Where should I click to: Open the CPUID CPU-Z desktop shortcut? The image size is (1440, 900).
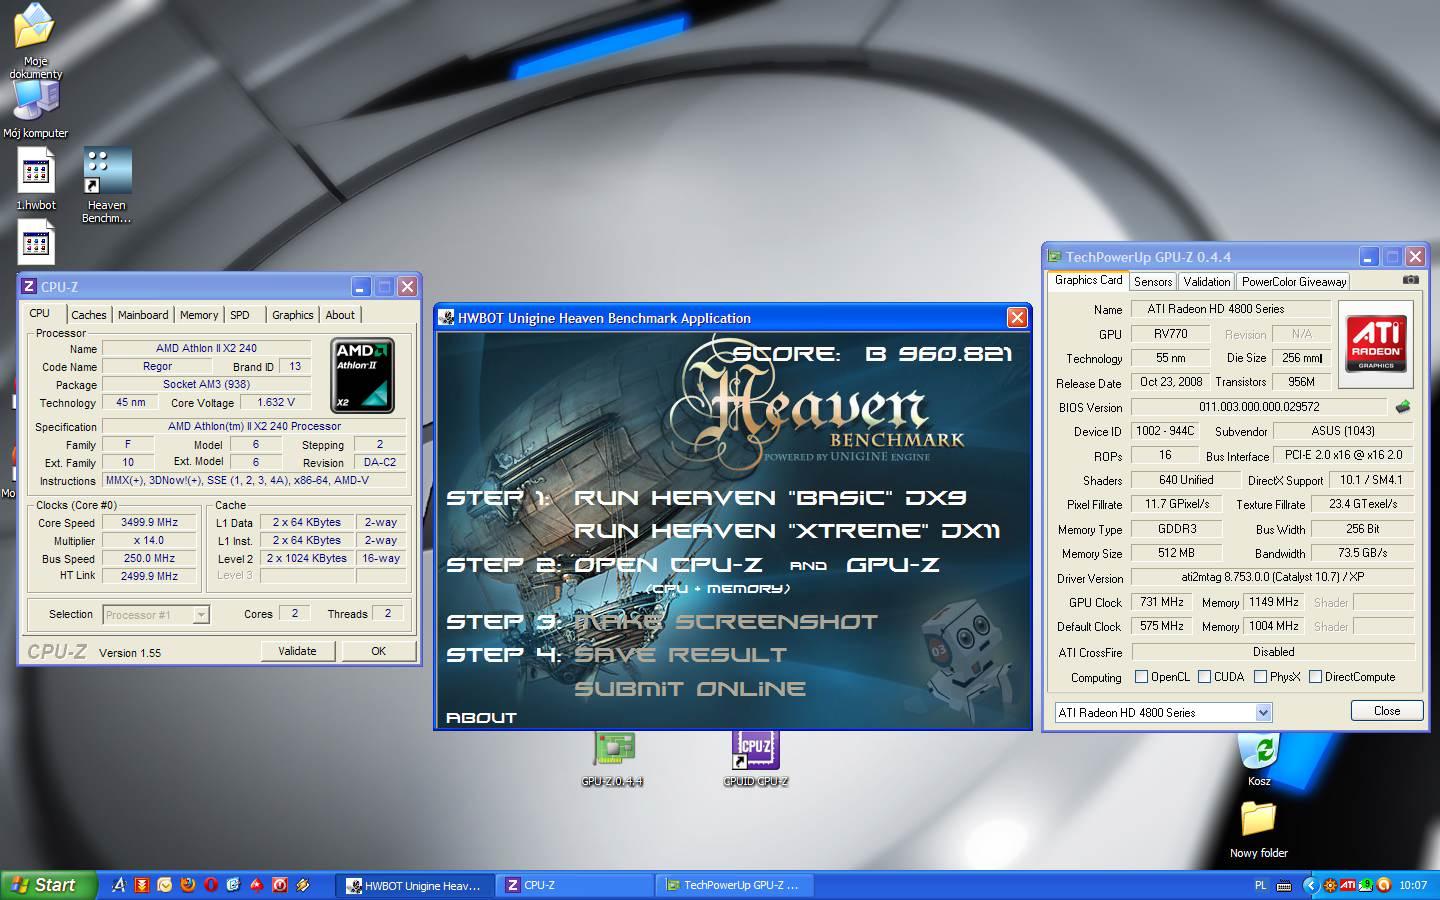pos(756,759)
